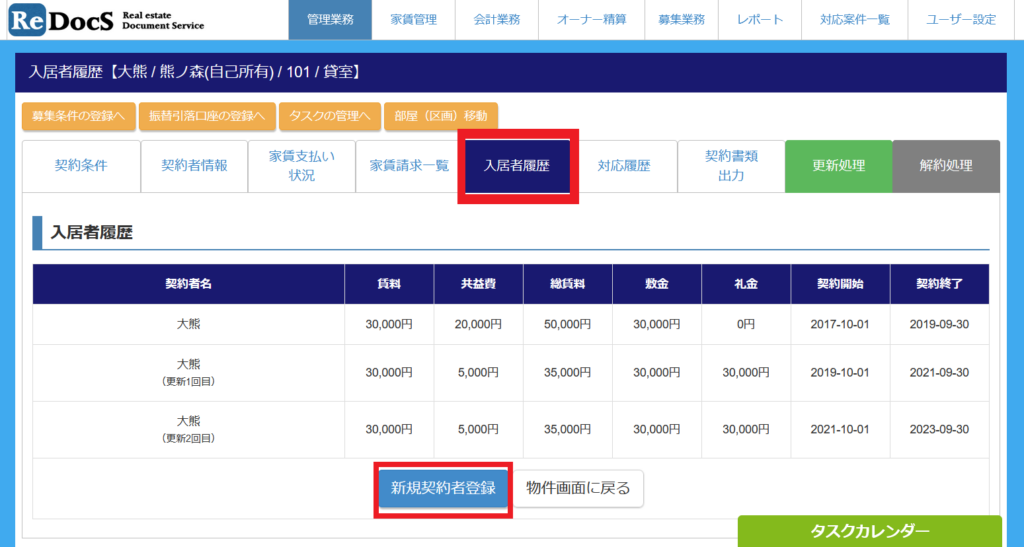The width and height of the screenshot is (1024, 547).
Task: Open the 募集業務 menu
Action: pyautogui.click(x=681, y=20)
